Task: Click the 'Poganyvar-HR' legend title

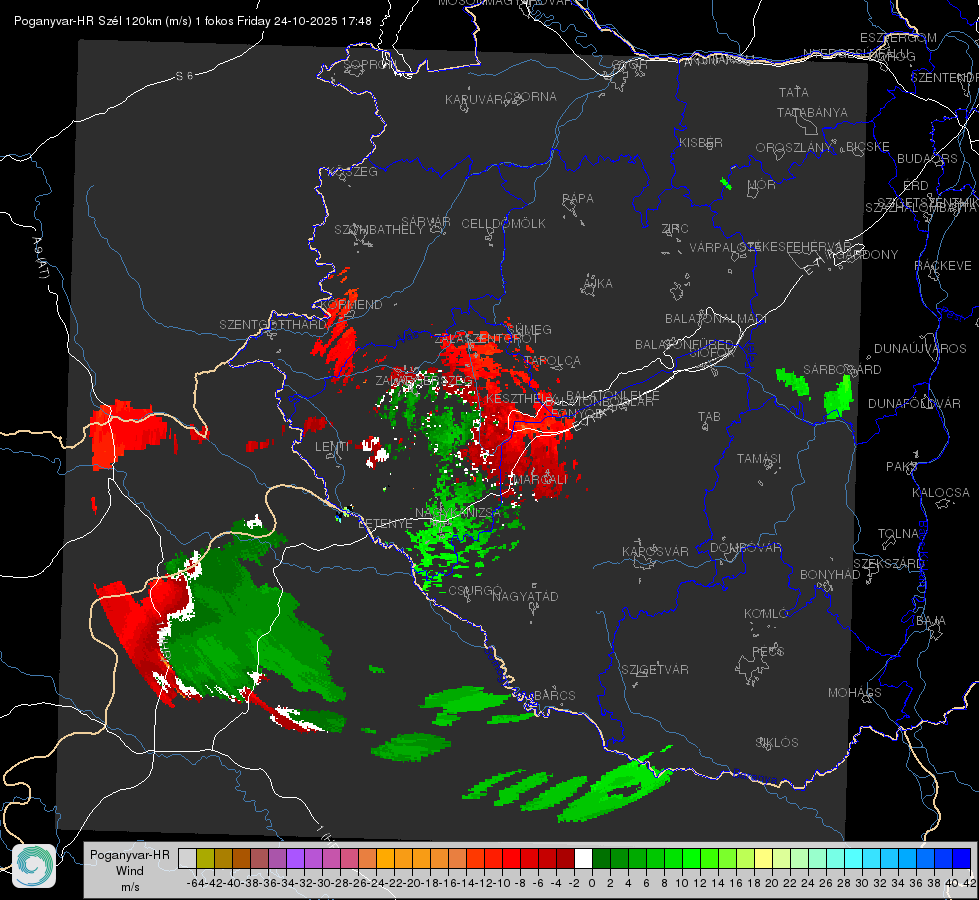Action: tap(130, 854)
